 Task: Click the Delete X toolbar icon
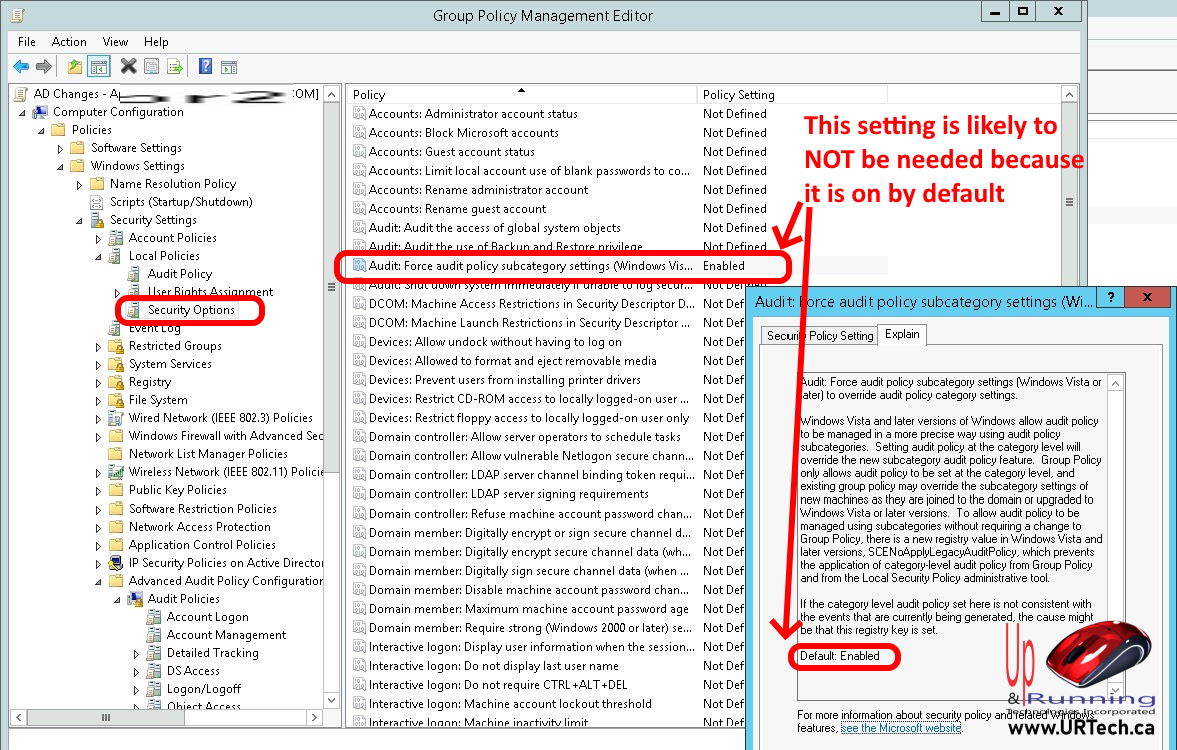[128, 67]
